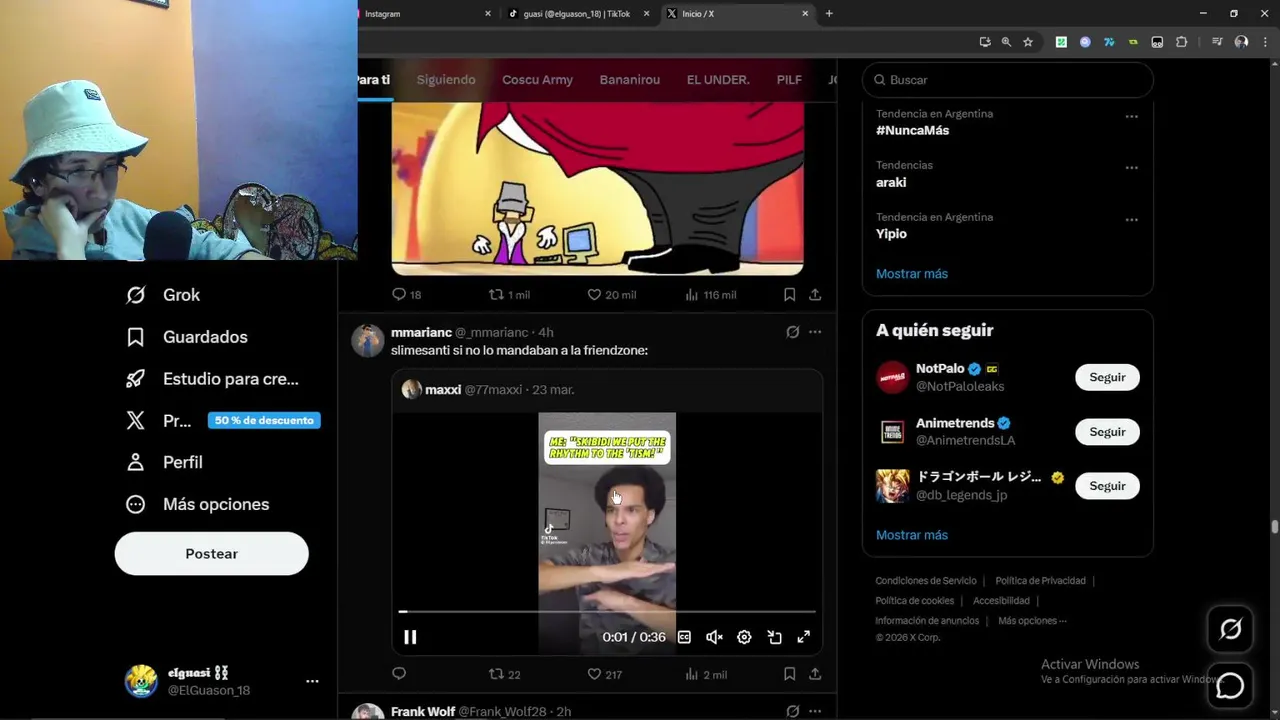
Task: View stats showing 116 mil views
Action: [710, 295]
